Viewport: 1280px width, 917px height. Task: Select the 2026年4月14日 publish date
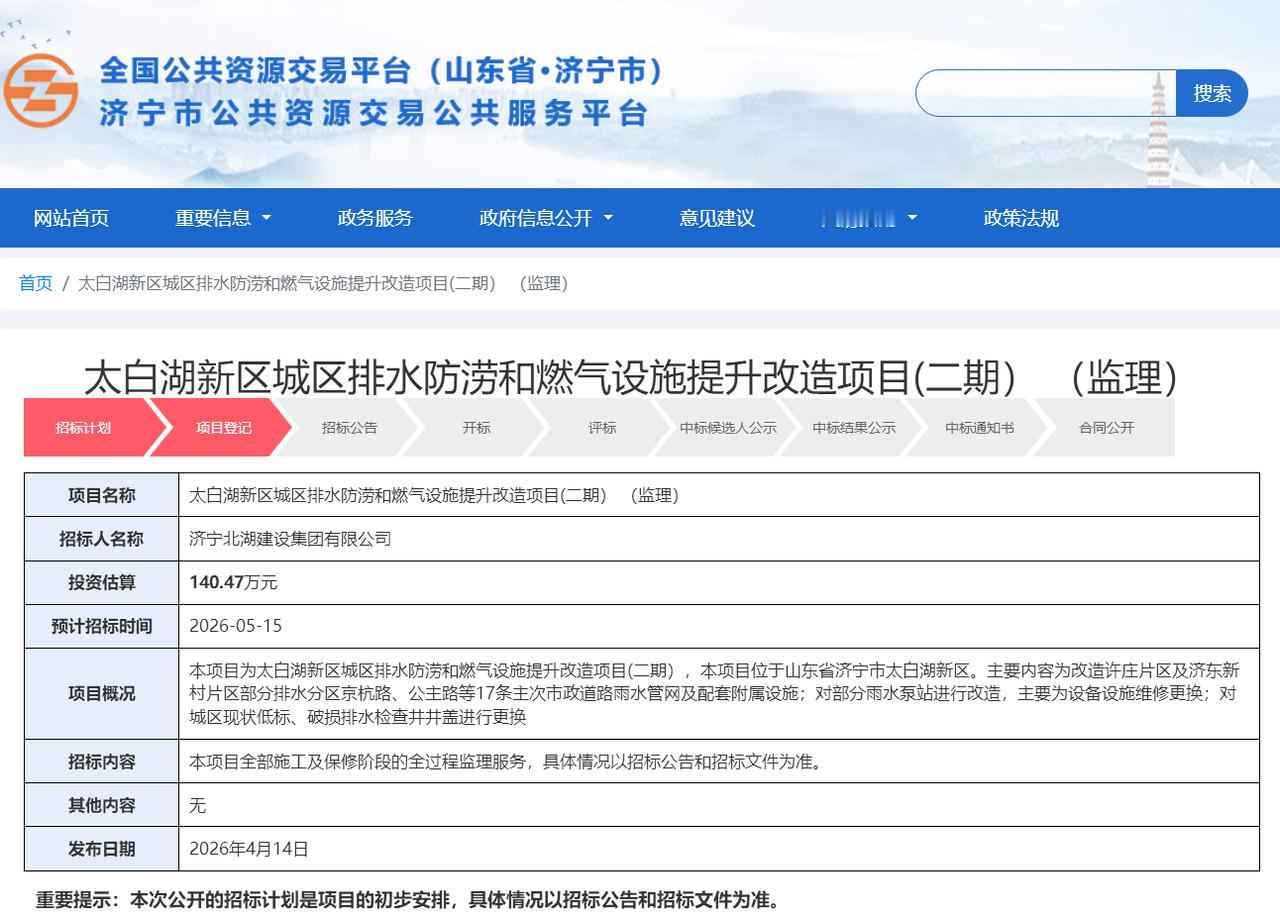(249, 849)
